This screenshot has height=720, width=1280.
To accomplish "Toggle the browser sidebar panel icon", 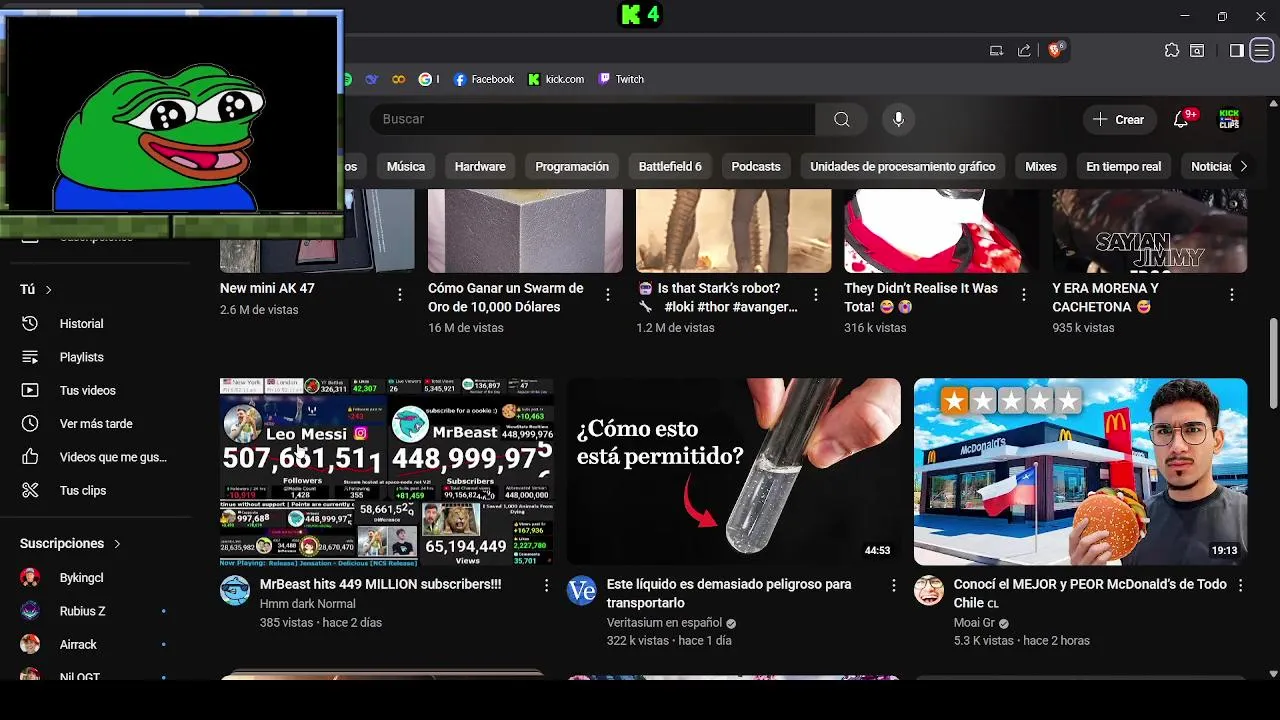I will (1237, 50).
